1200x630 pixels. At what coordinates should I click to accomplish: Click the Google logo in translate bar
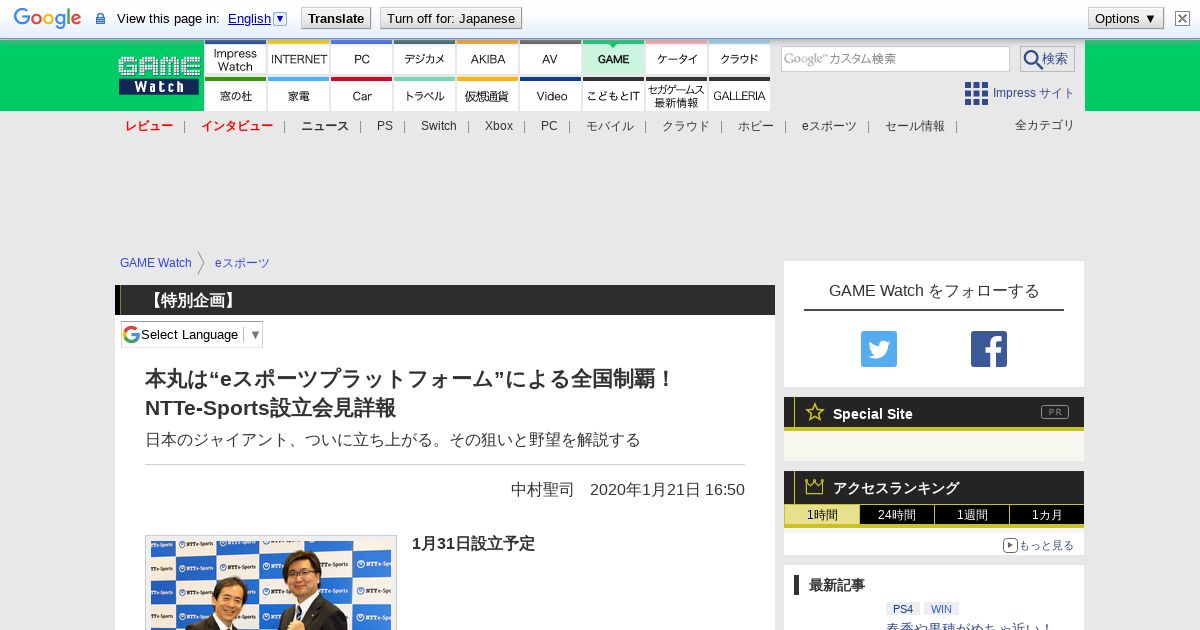click(47, 18)
